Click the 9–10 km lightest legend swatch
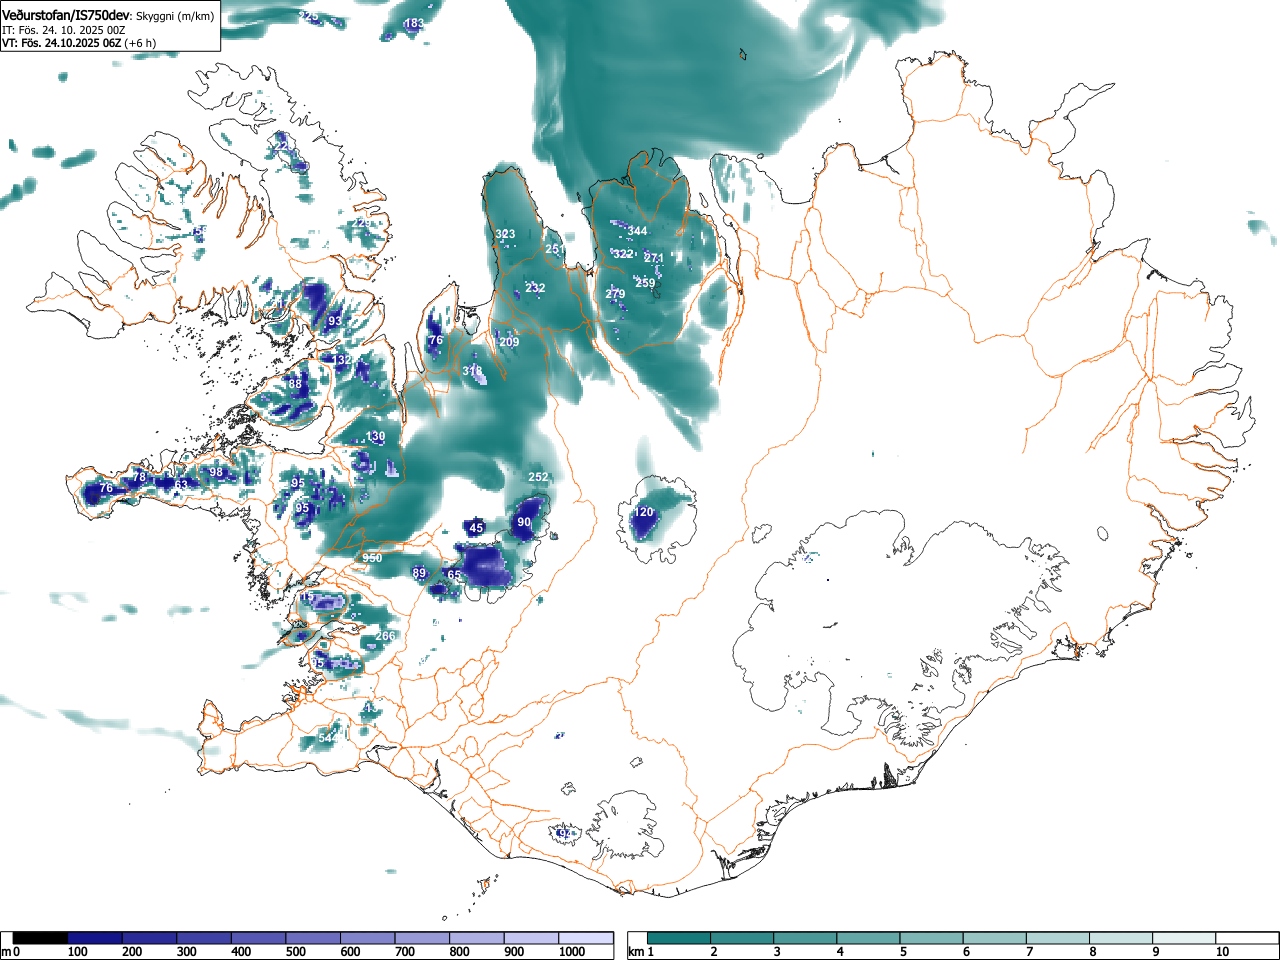The height and width of the screenshot is (960, 1280). 1185,938
